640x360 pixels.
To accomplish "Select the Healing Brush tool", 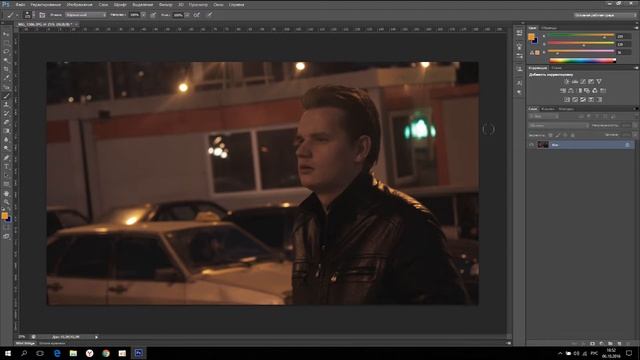I will (6, 87).
